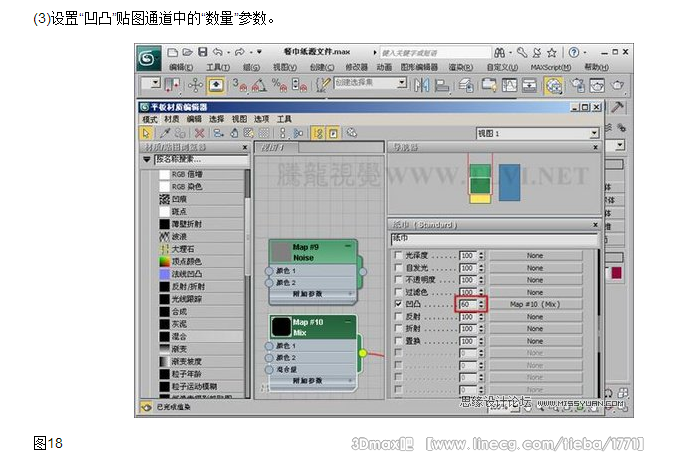Delete selected with the red X icon
This screenshot has width=673, height=461.
click(x=199, y=133)
